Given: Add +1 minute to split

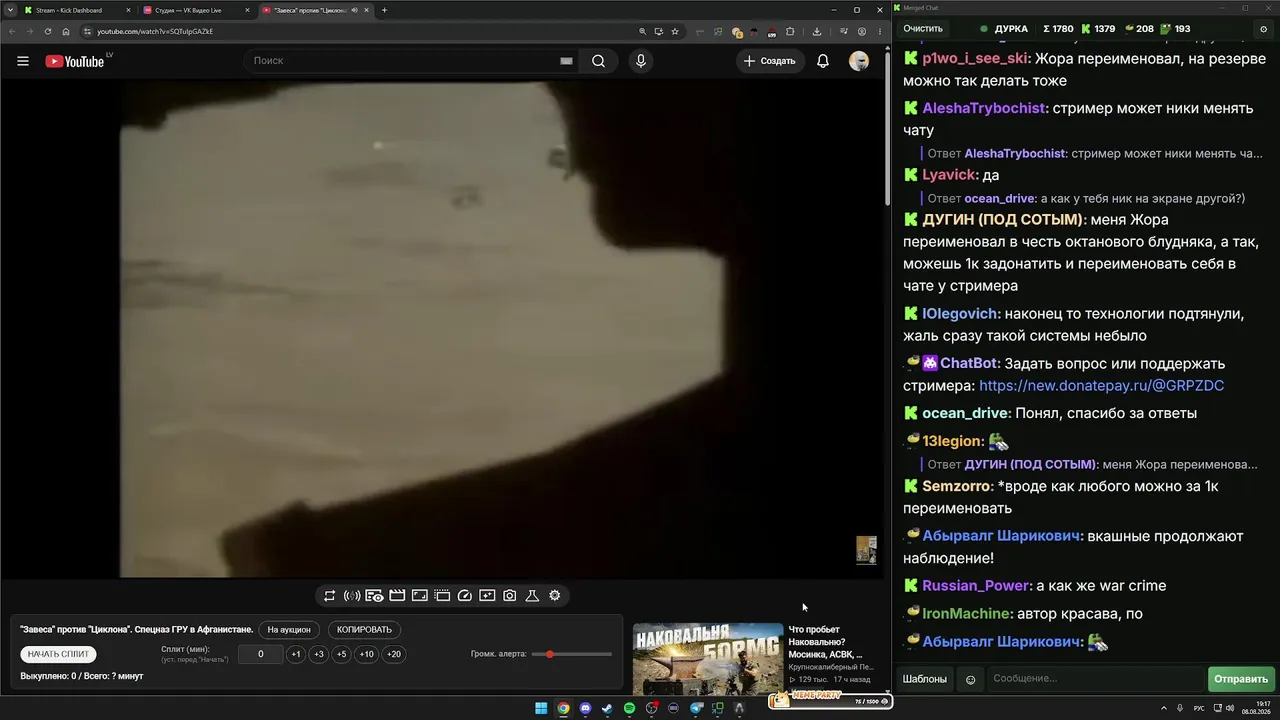Looking at the screenshot, I should coord(296,654).
